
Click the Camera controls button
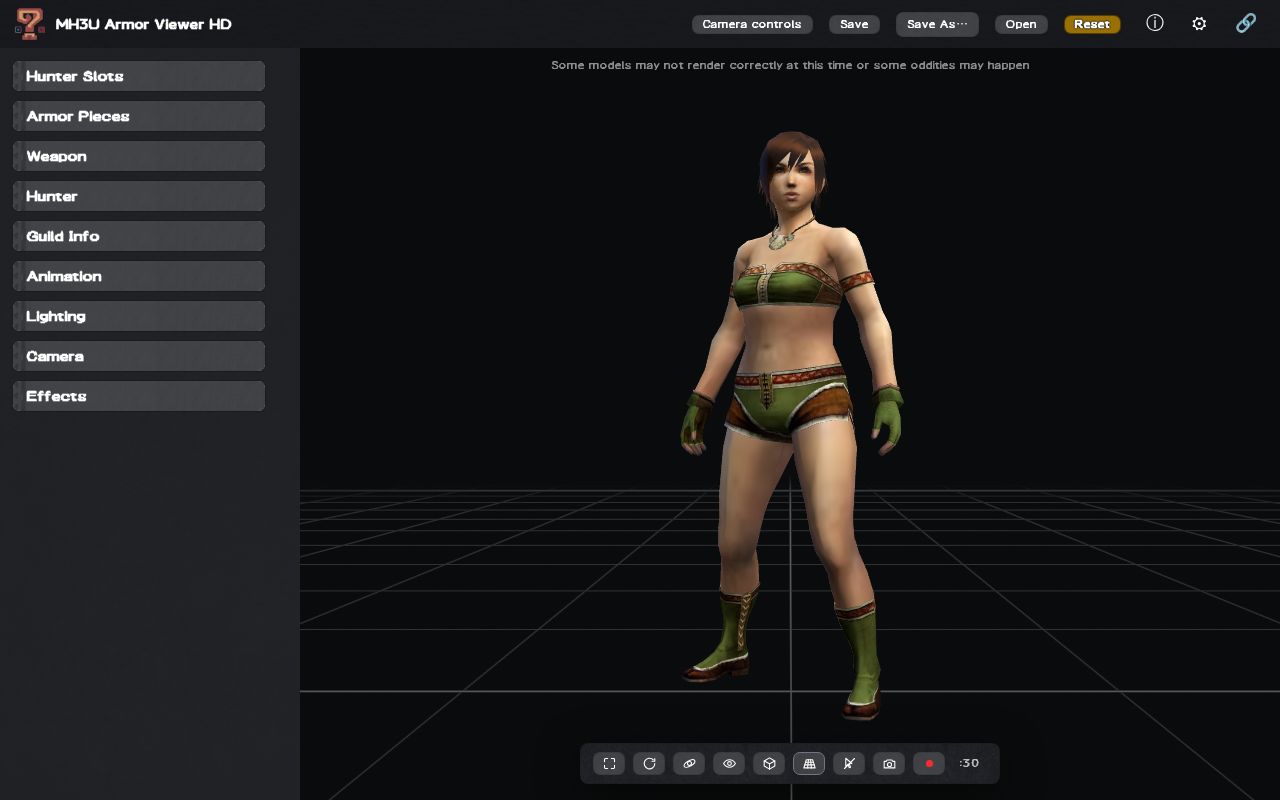coord(752,24)
